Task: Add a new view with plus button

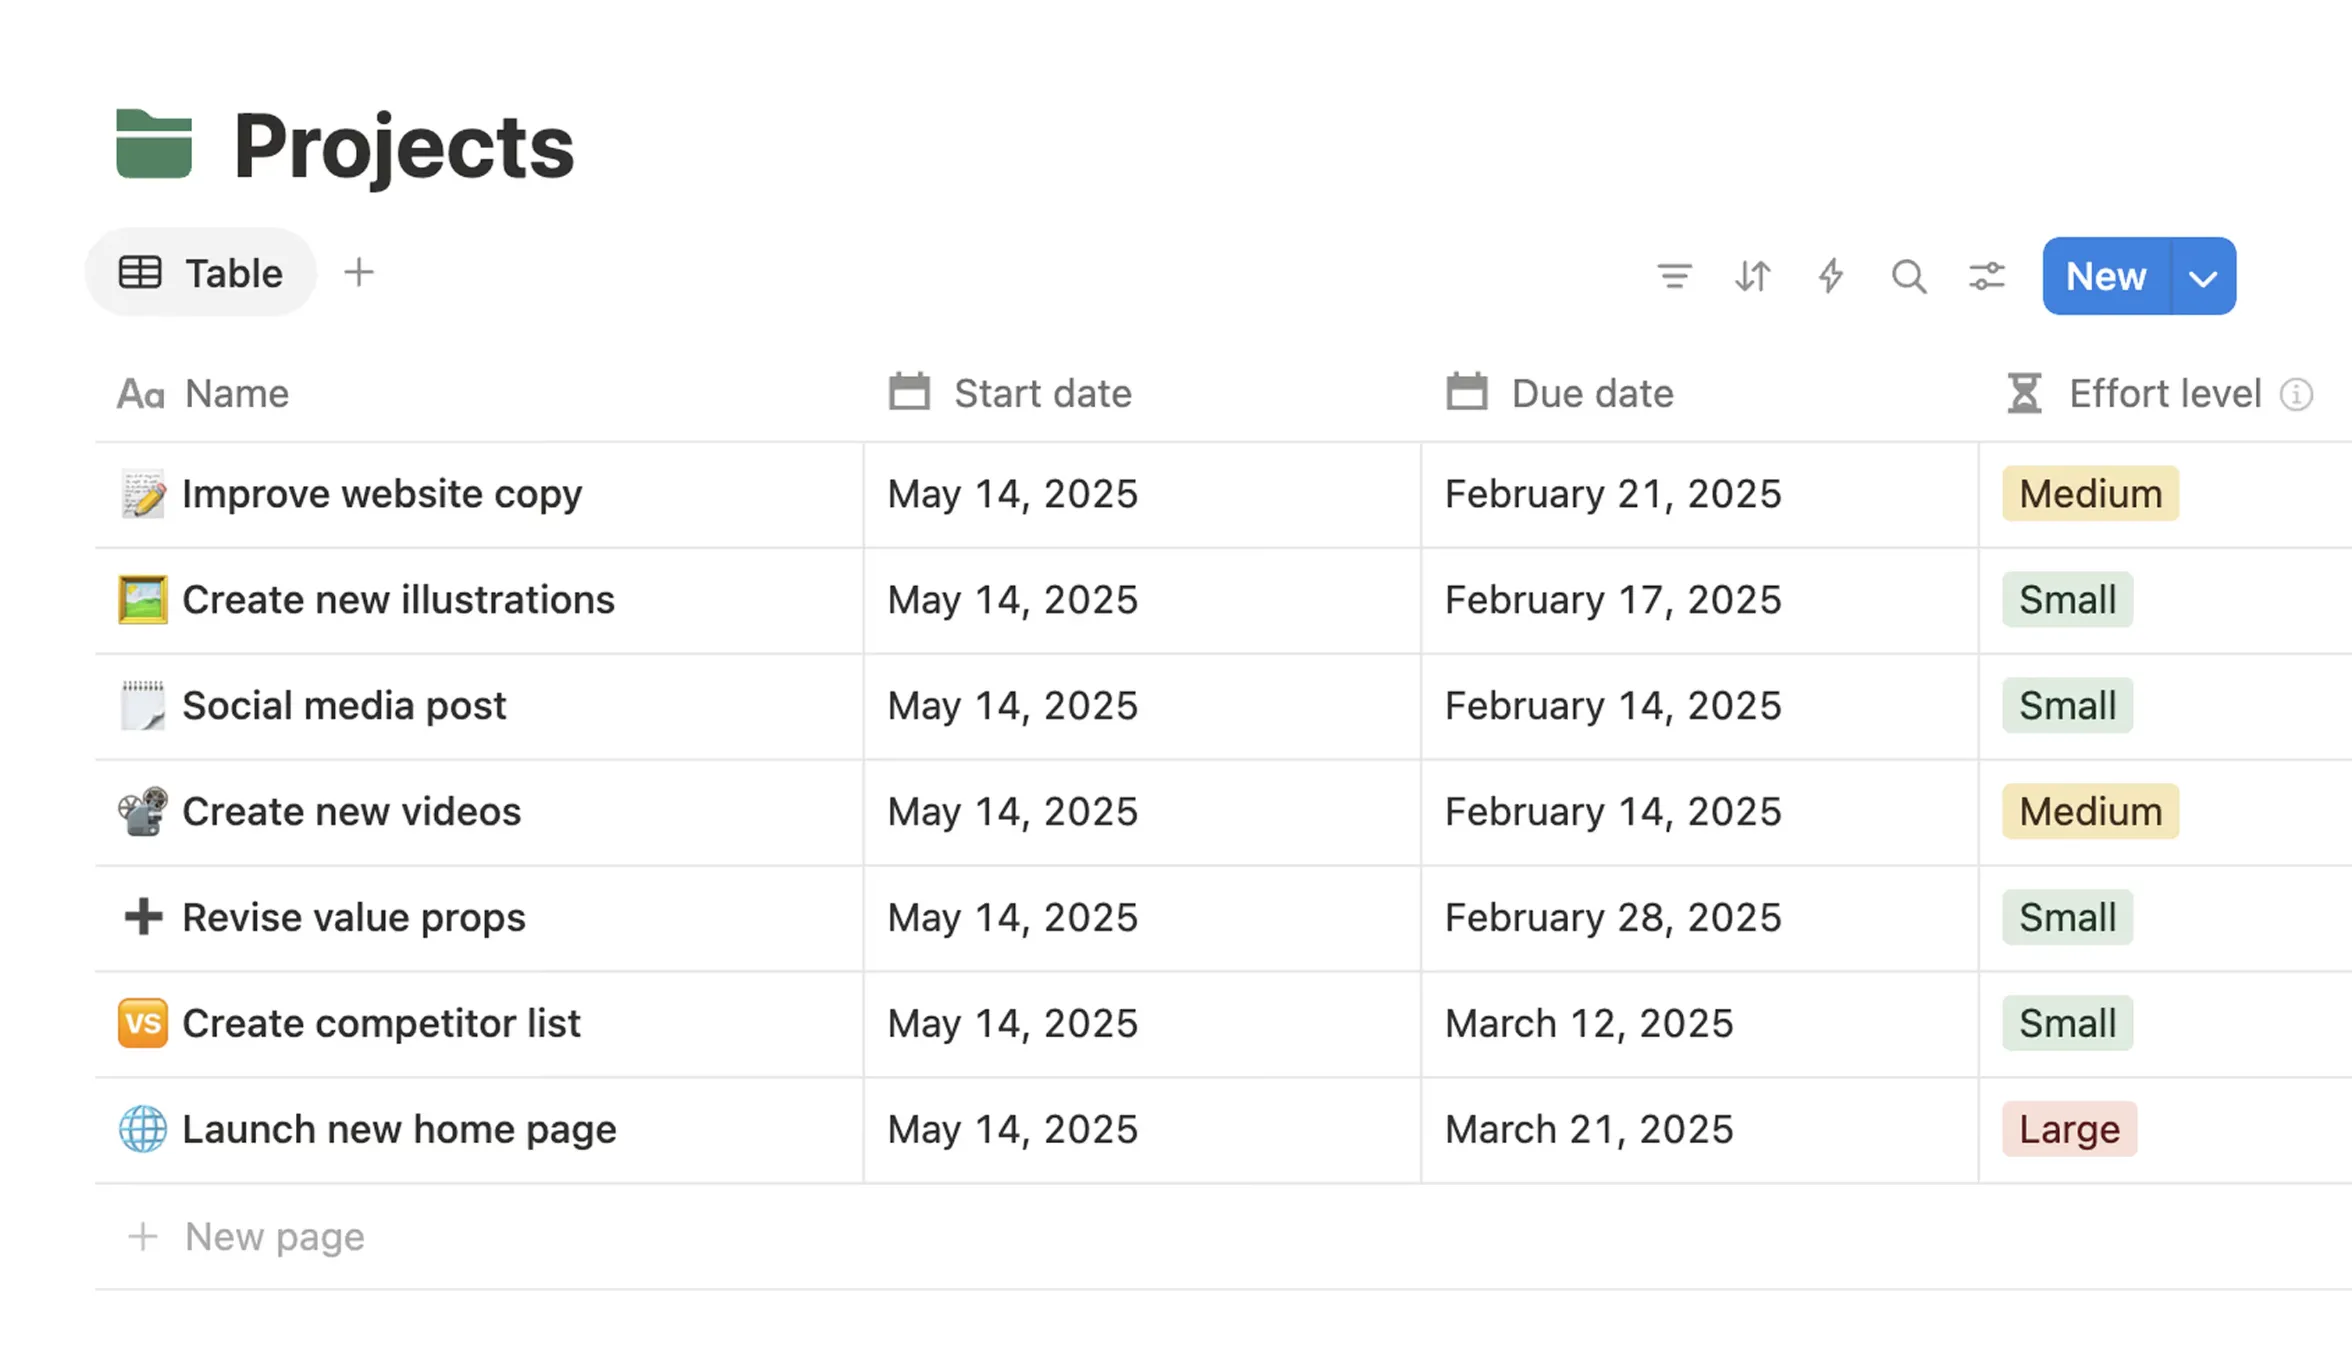Action: 358,272
